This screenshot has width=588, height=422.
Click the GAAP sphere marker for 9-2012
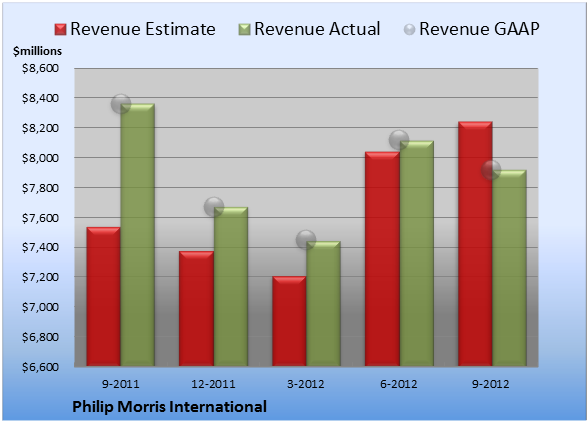(x=491, y=170)
